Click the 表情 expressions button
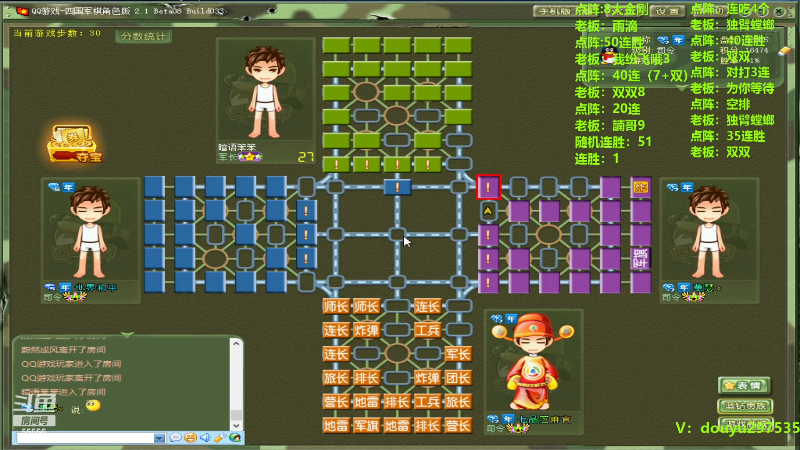800x450 pixels. click(744, 385)
